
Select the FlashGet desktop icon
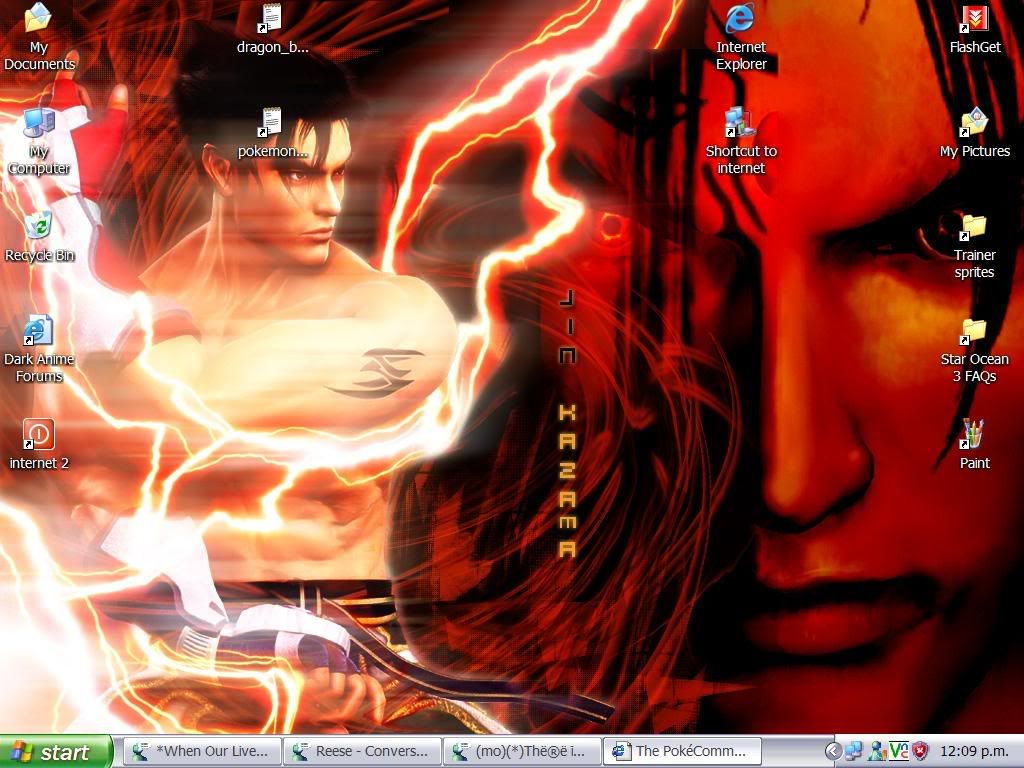(x=974, y=28)
